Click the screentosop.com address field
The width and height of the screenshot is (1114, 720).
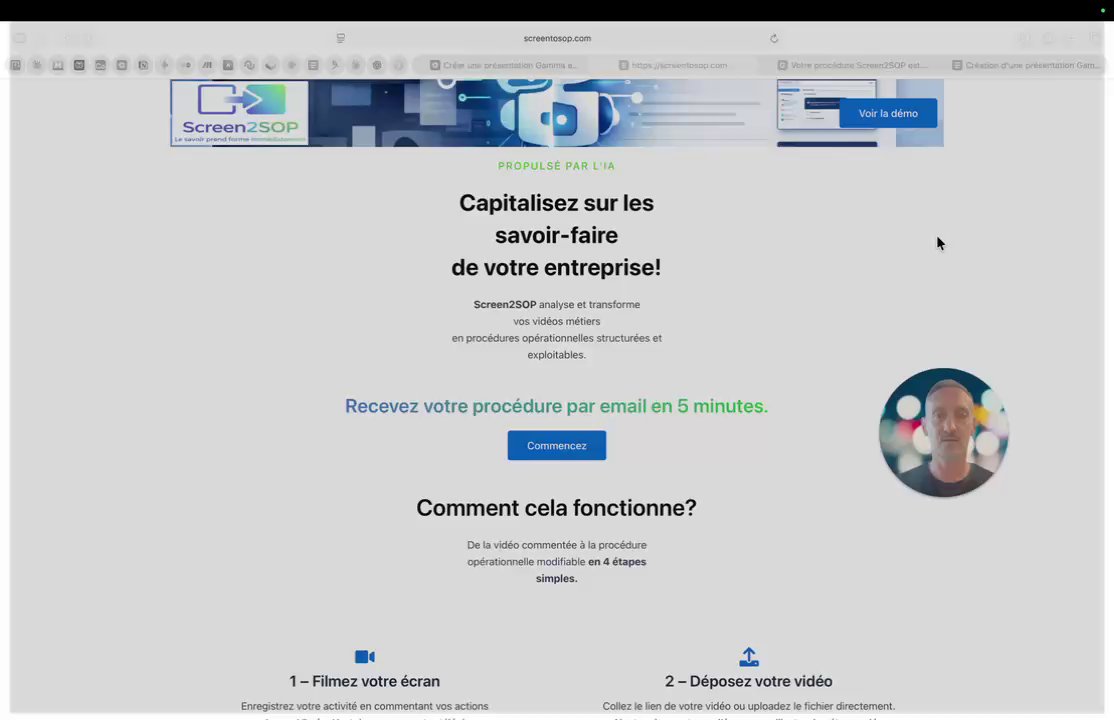(557, 38)
